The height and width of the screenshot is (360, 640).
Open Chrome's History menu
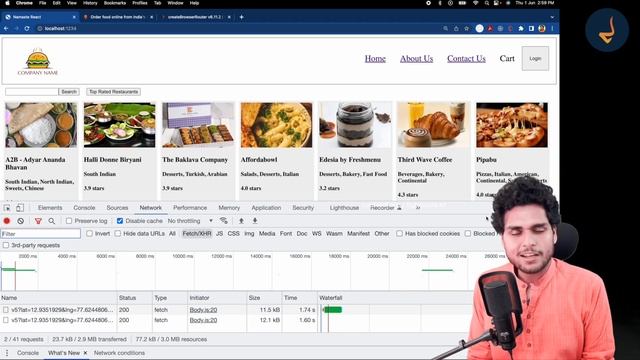pyautogui.click(x=90, y=3)
